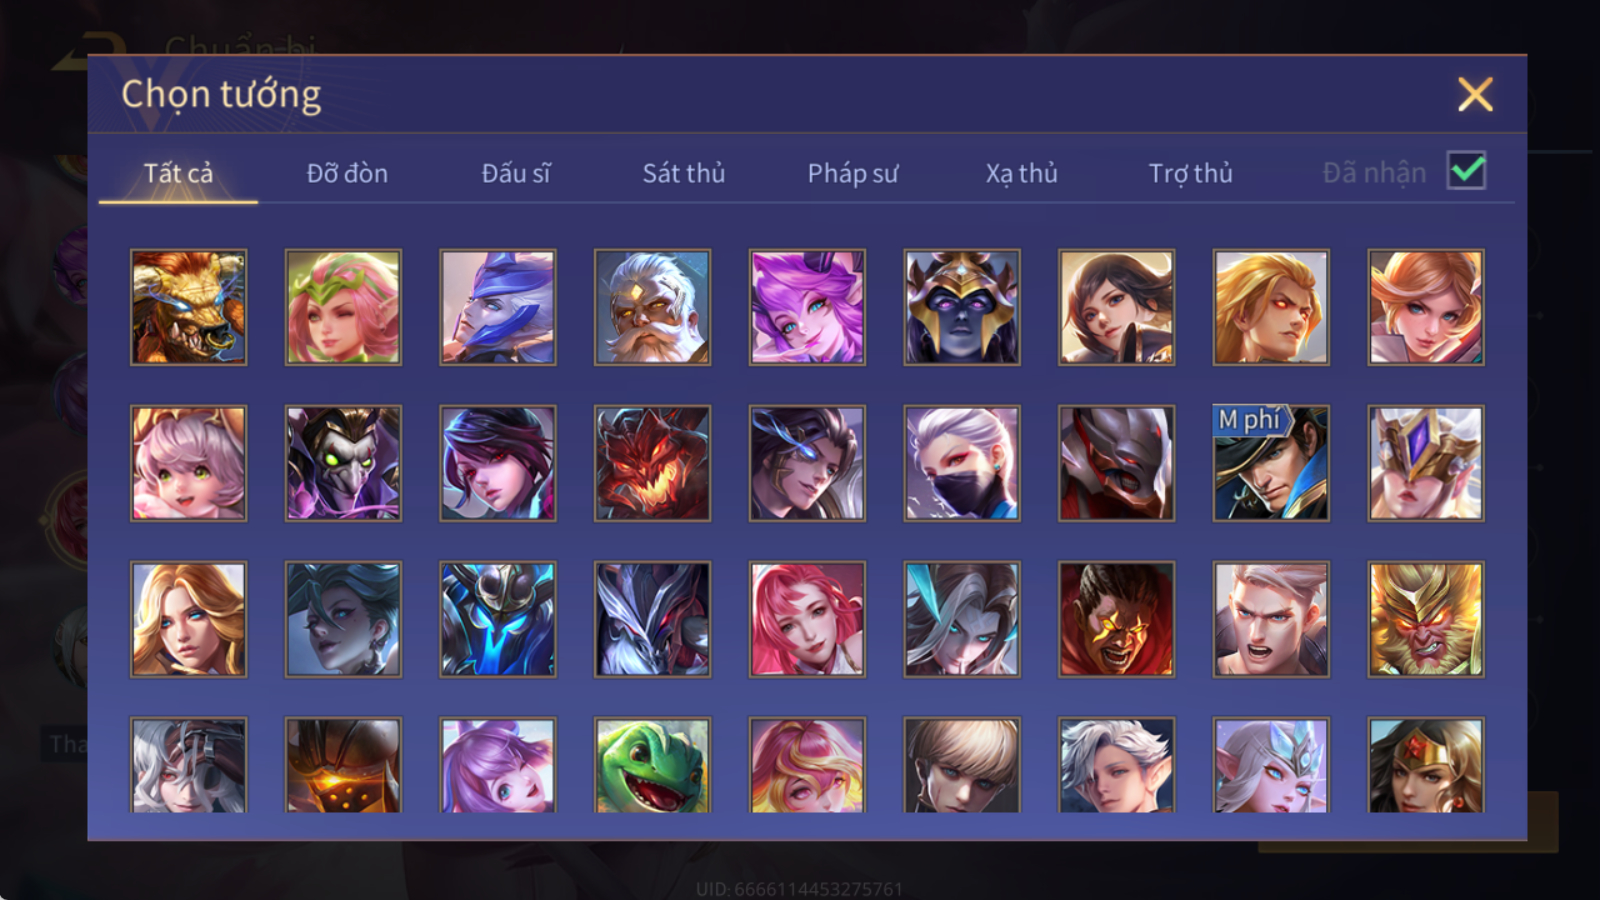The image size is (1600, 900).
Task: Open the Sát thủ tab
Action: [x=684, y=173]
